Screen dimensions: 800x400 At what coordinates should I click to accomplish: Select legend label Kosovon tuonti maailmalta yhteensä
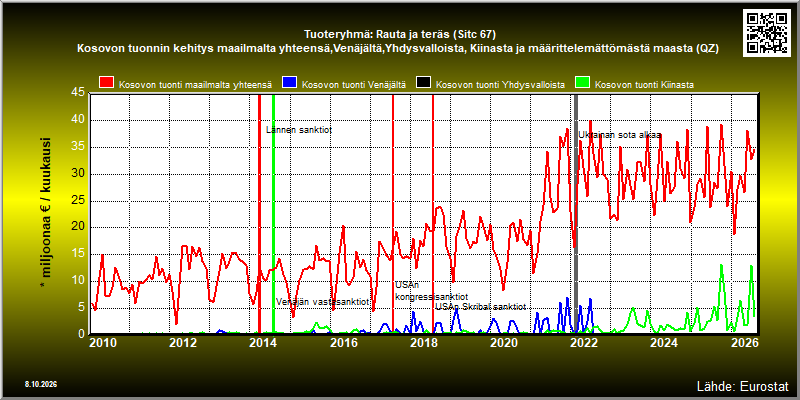(x=195, y=85)
